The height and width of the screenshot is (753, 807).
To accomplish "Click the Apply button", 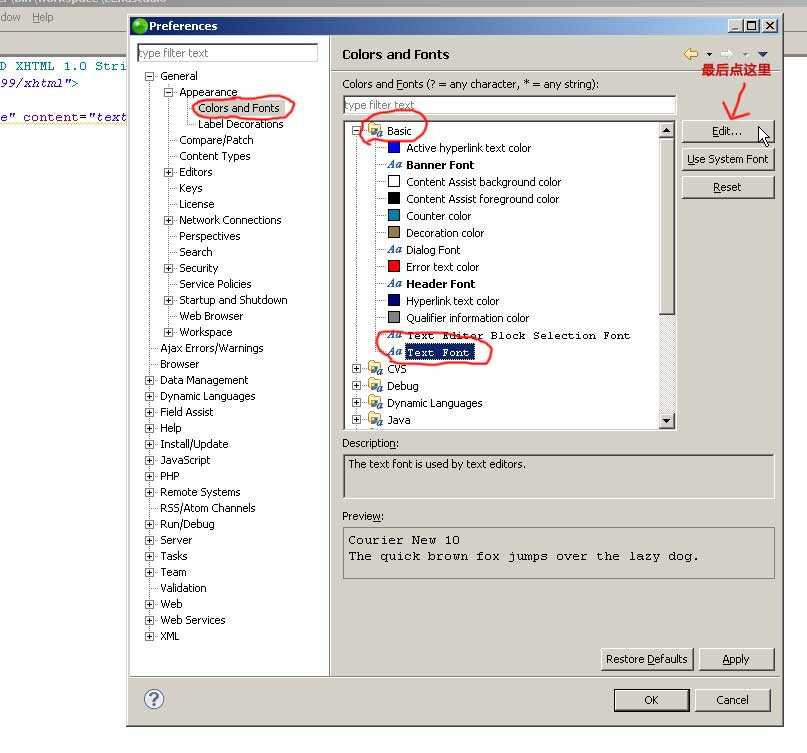I will pyautogui.click(x=736, y=659).
